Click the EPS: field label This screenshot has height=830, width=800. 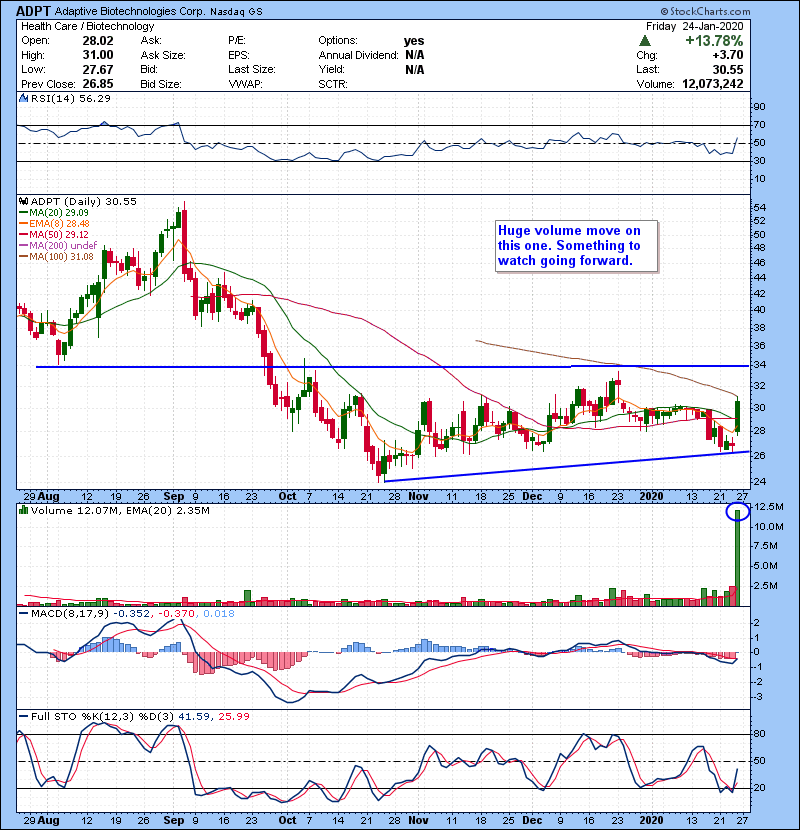tap(239, 55)
